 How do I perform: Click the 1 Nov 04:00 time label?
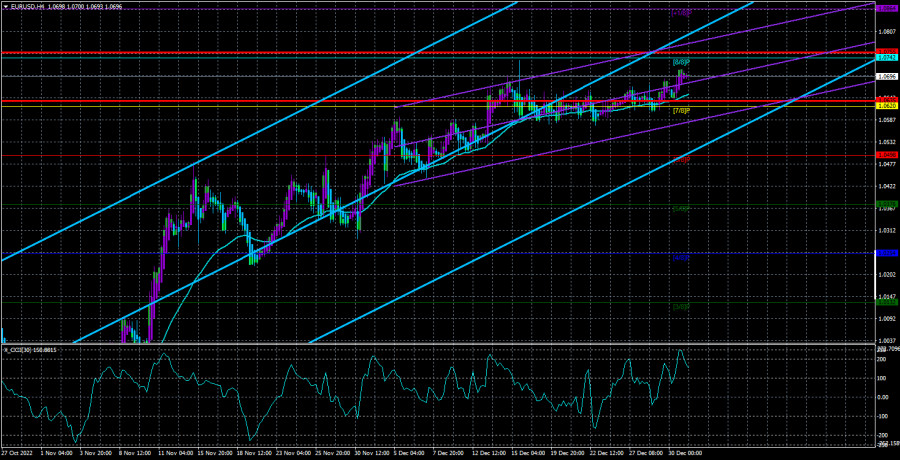pyautogui.click(x=55, y=453)
